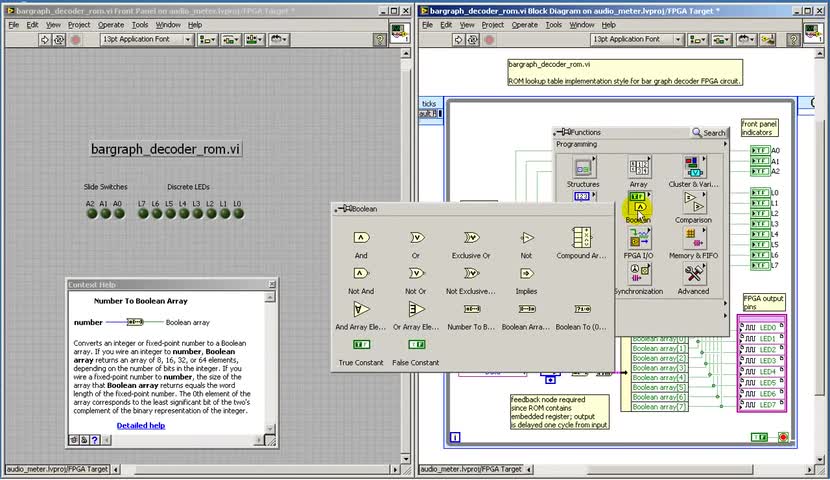Toggle the A2 slide switch
The width and height of the screenshot is (830, 480).
pyautogui.click(x=90, y=213)
